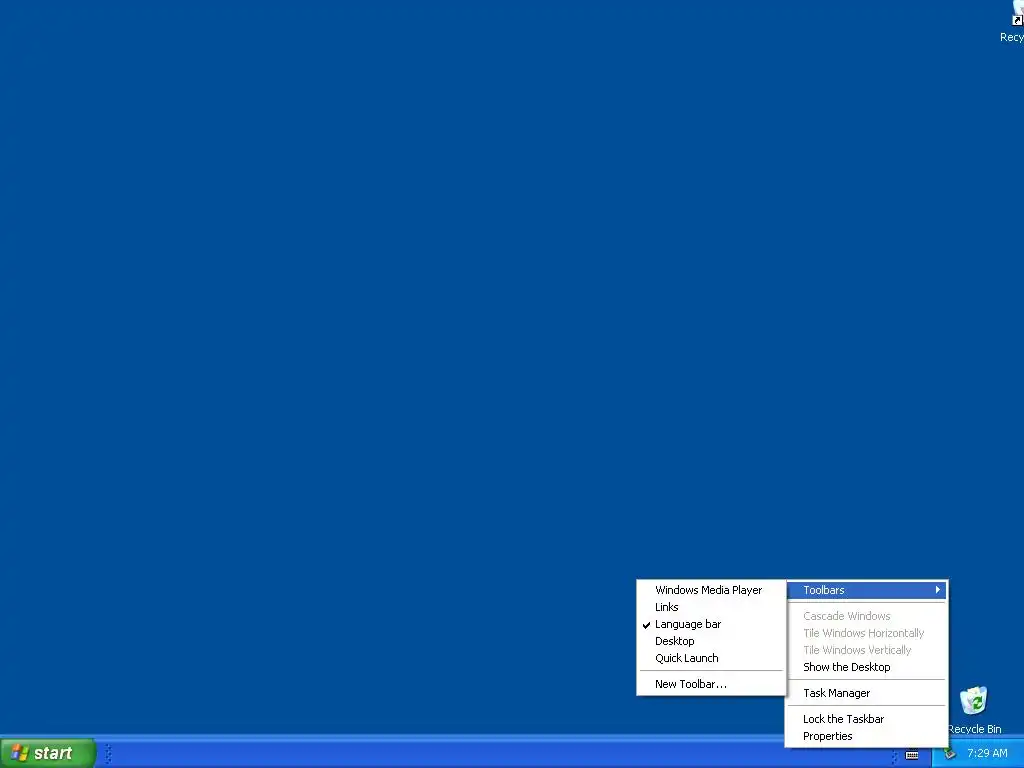Viewport: 1024px width, 768px height.
Task: Expand the Toolbars submenu entry
Action: tap(867, 590)
